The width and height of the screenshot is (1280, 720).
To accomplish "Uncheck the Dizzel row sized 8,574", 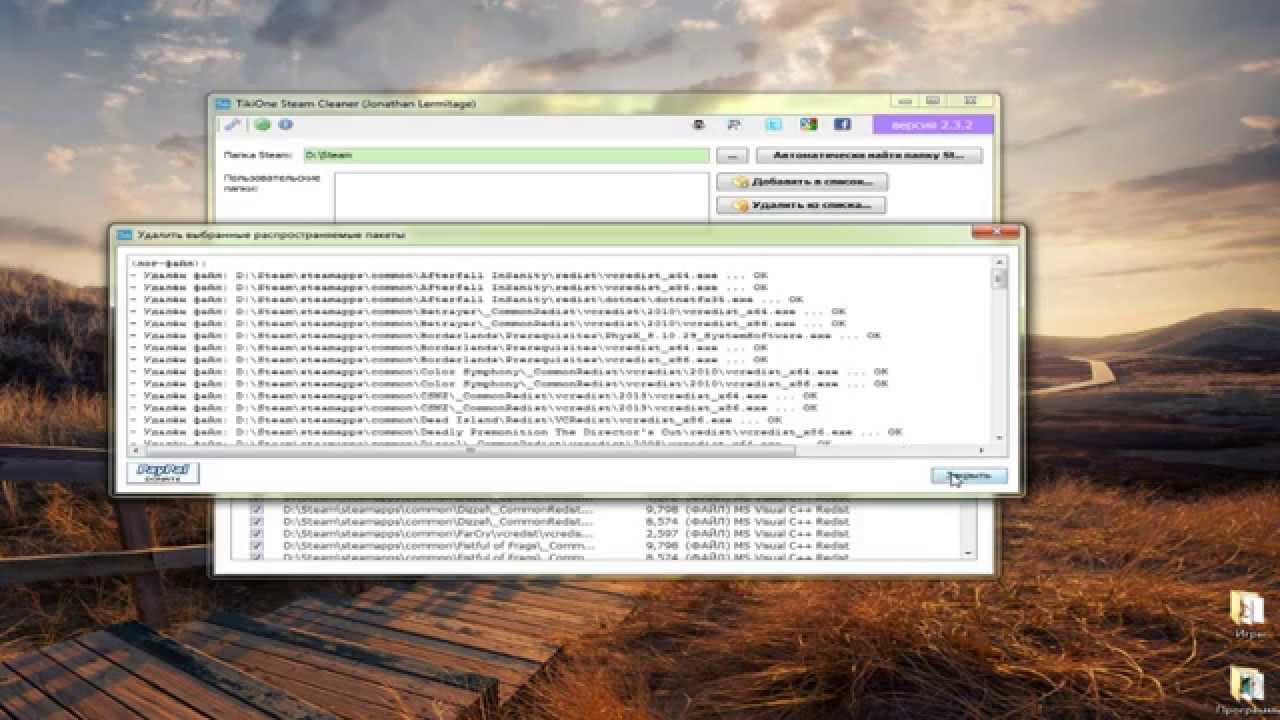I will [257, 522].
